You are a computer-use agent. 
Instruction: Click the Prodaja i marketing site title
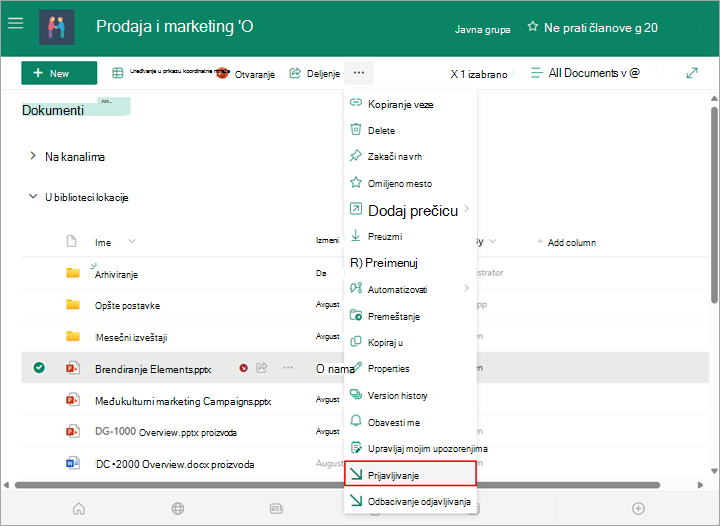pos(174,27)
